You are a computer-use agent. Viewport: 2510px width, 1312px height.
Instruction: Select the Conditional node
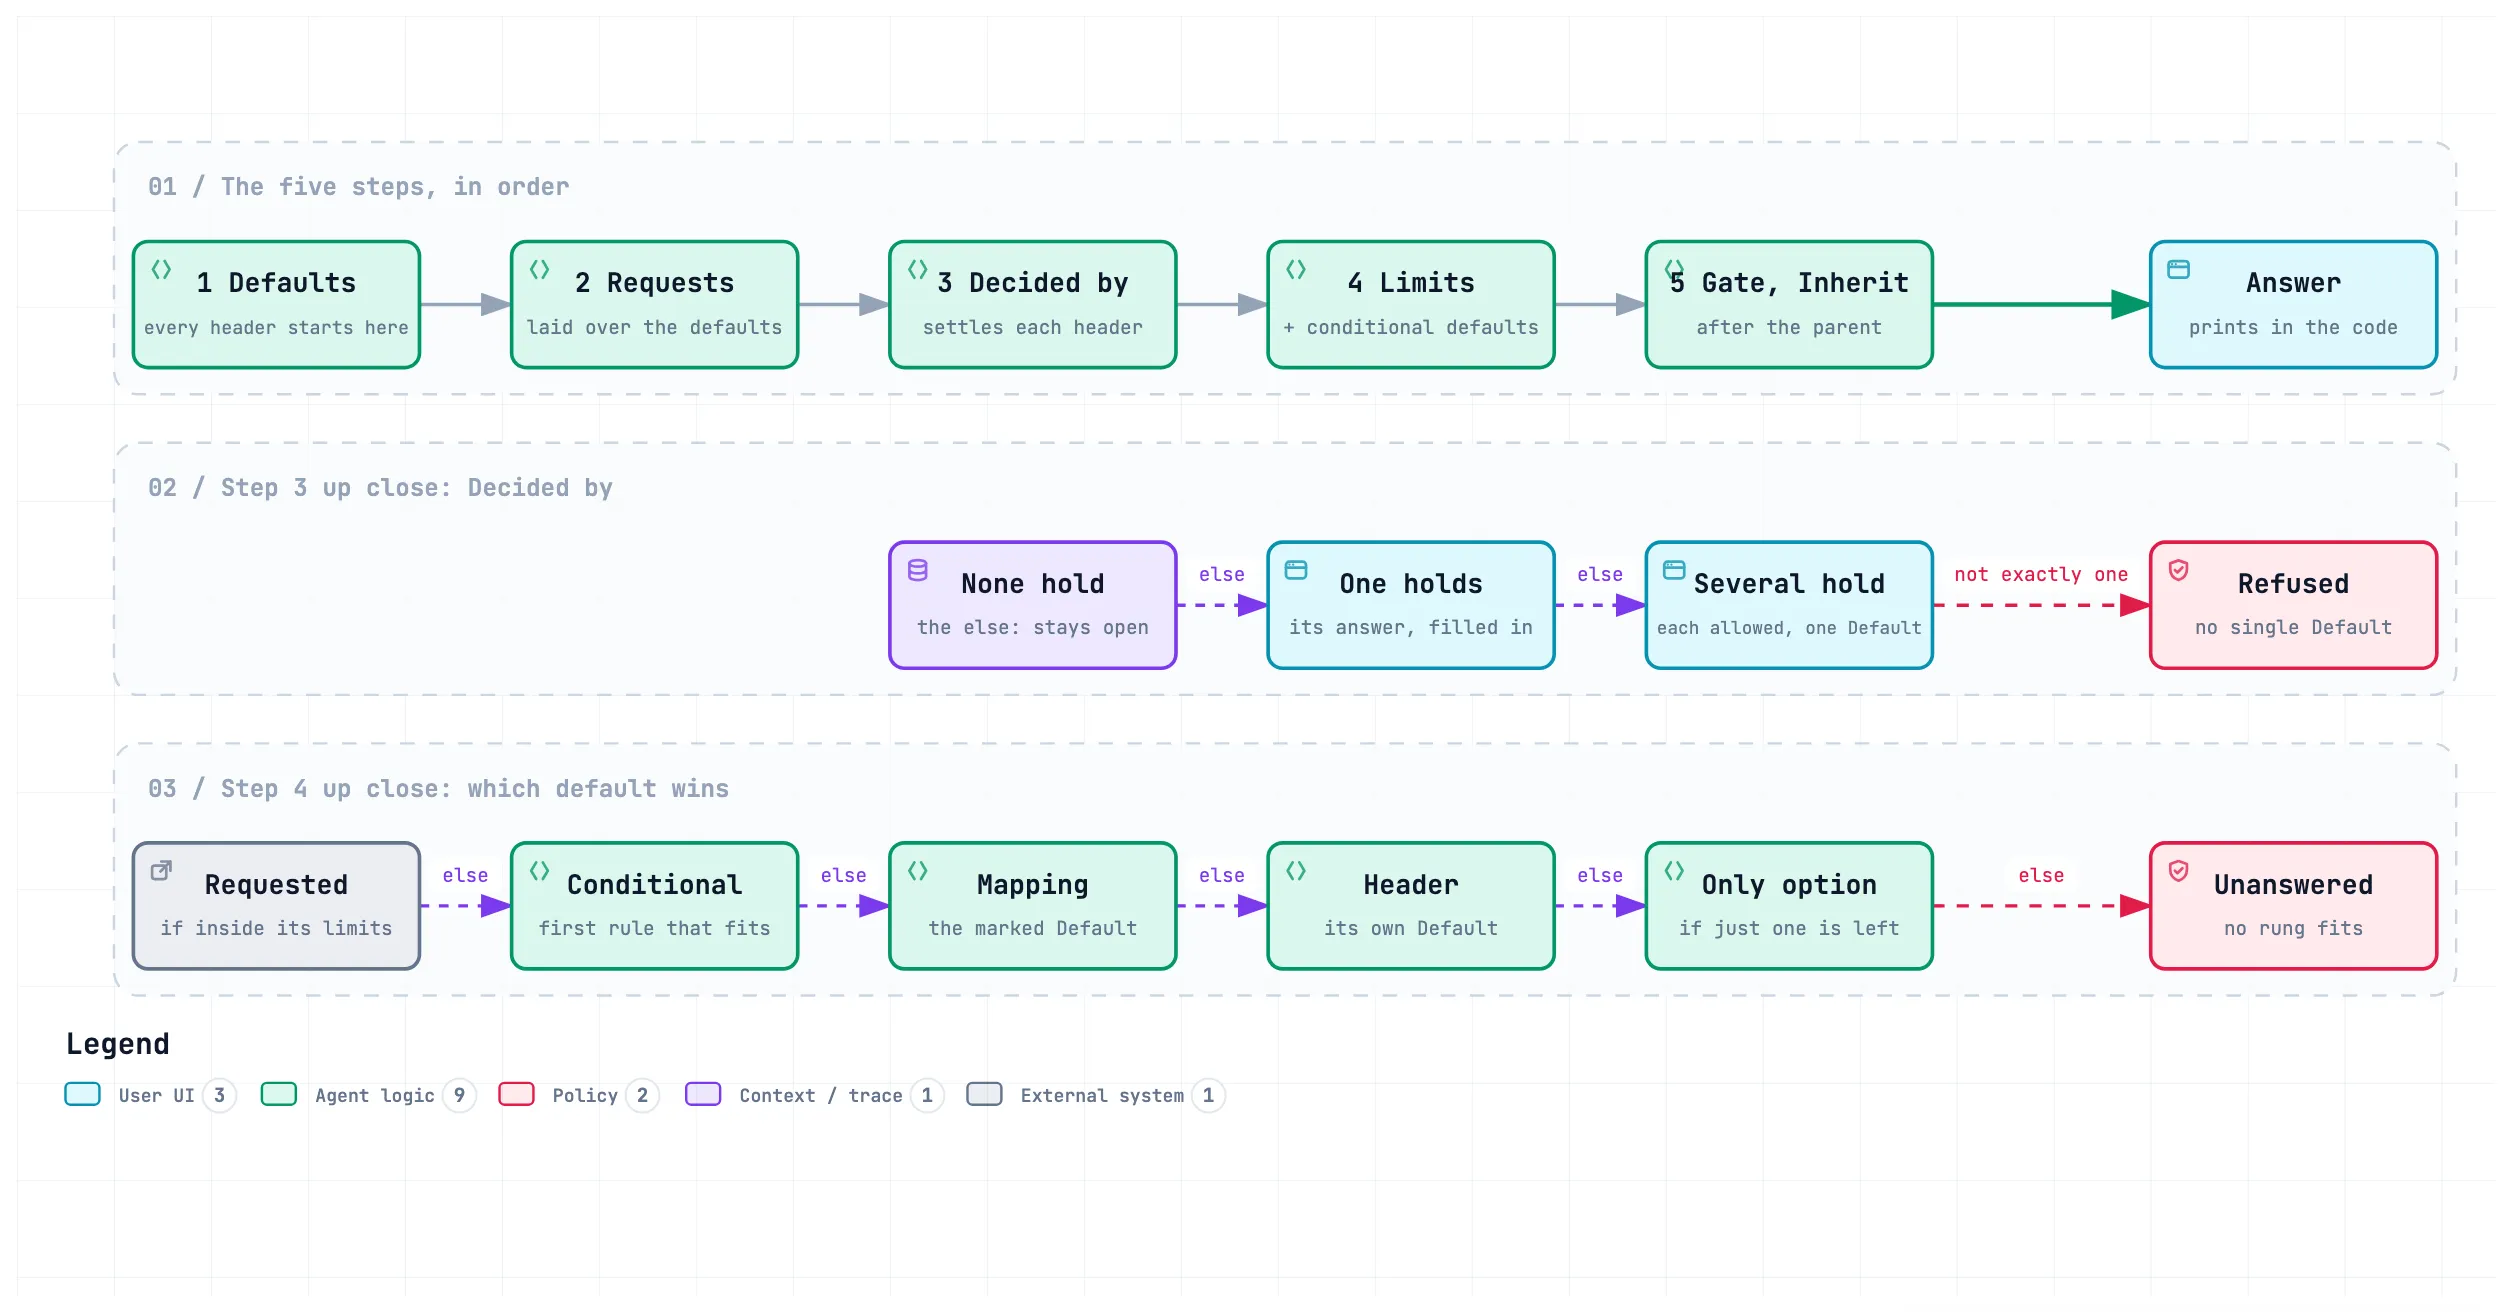(655, 906)
